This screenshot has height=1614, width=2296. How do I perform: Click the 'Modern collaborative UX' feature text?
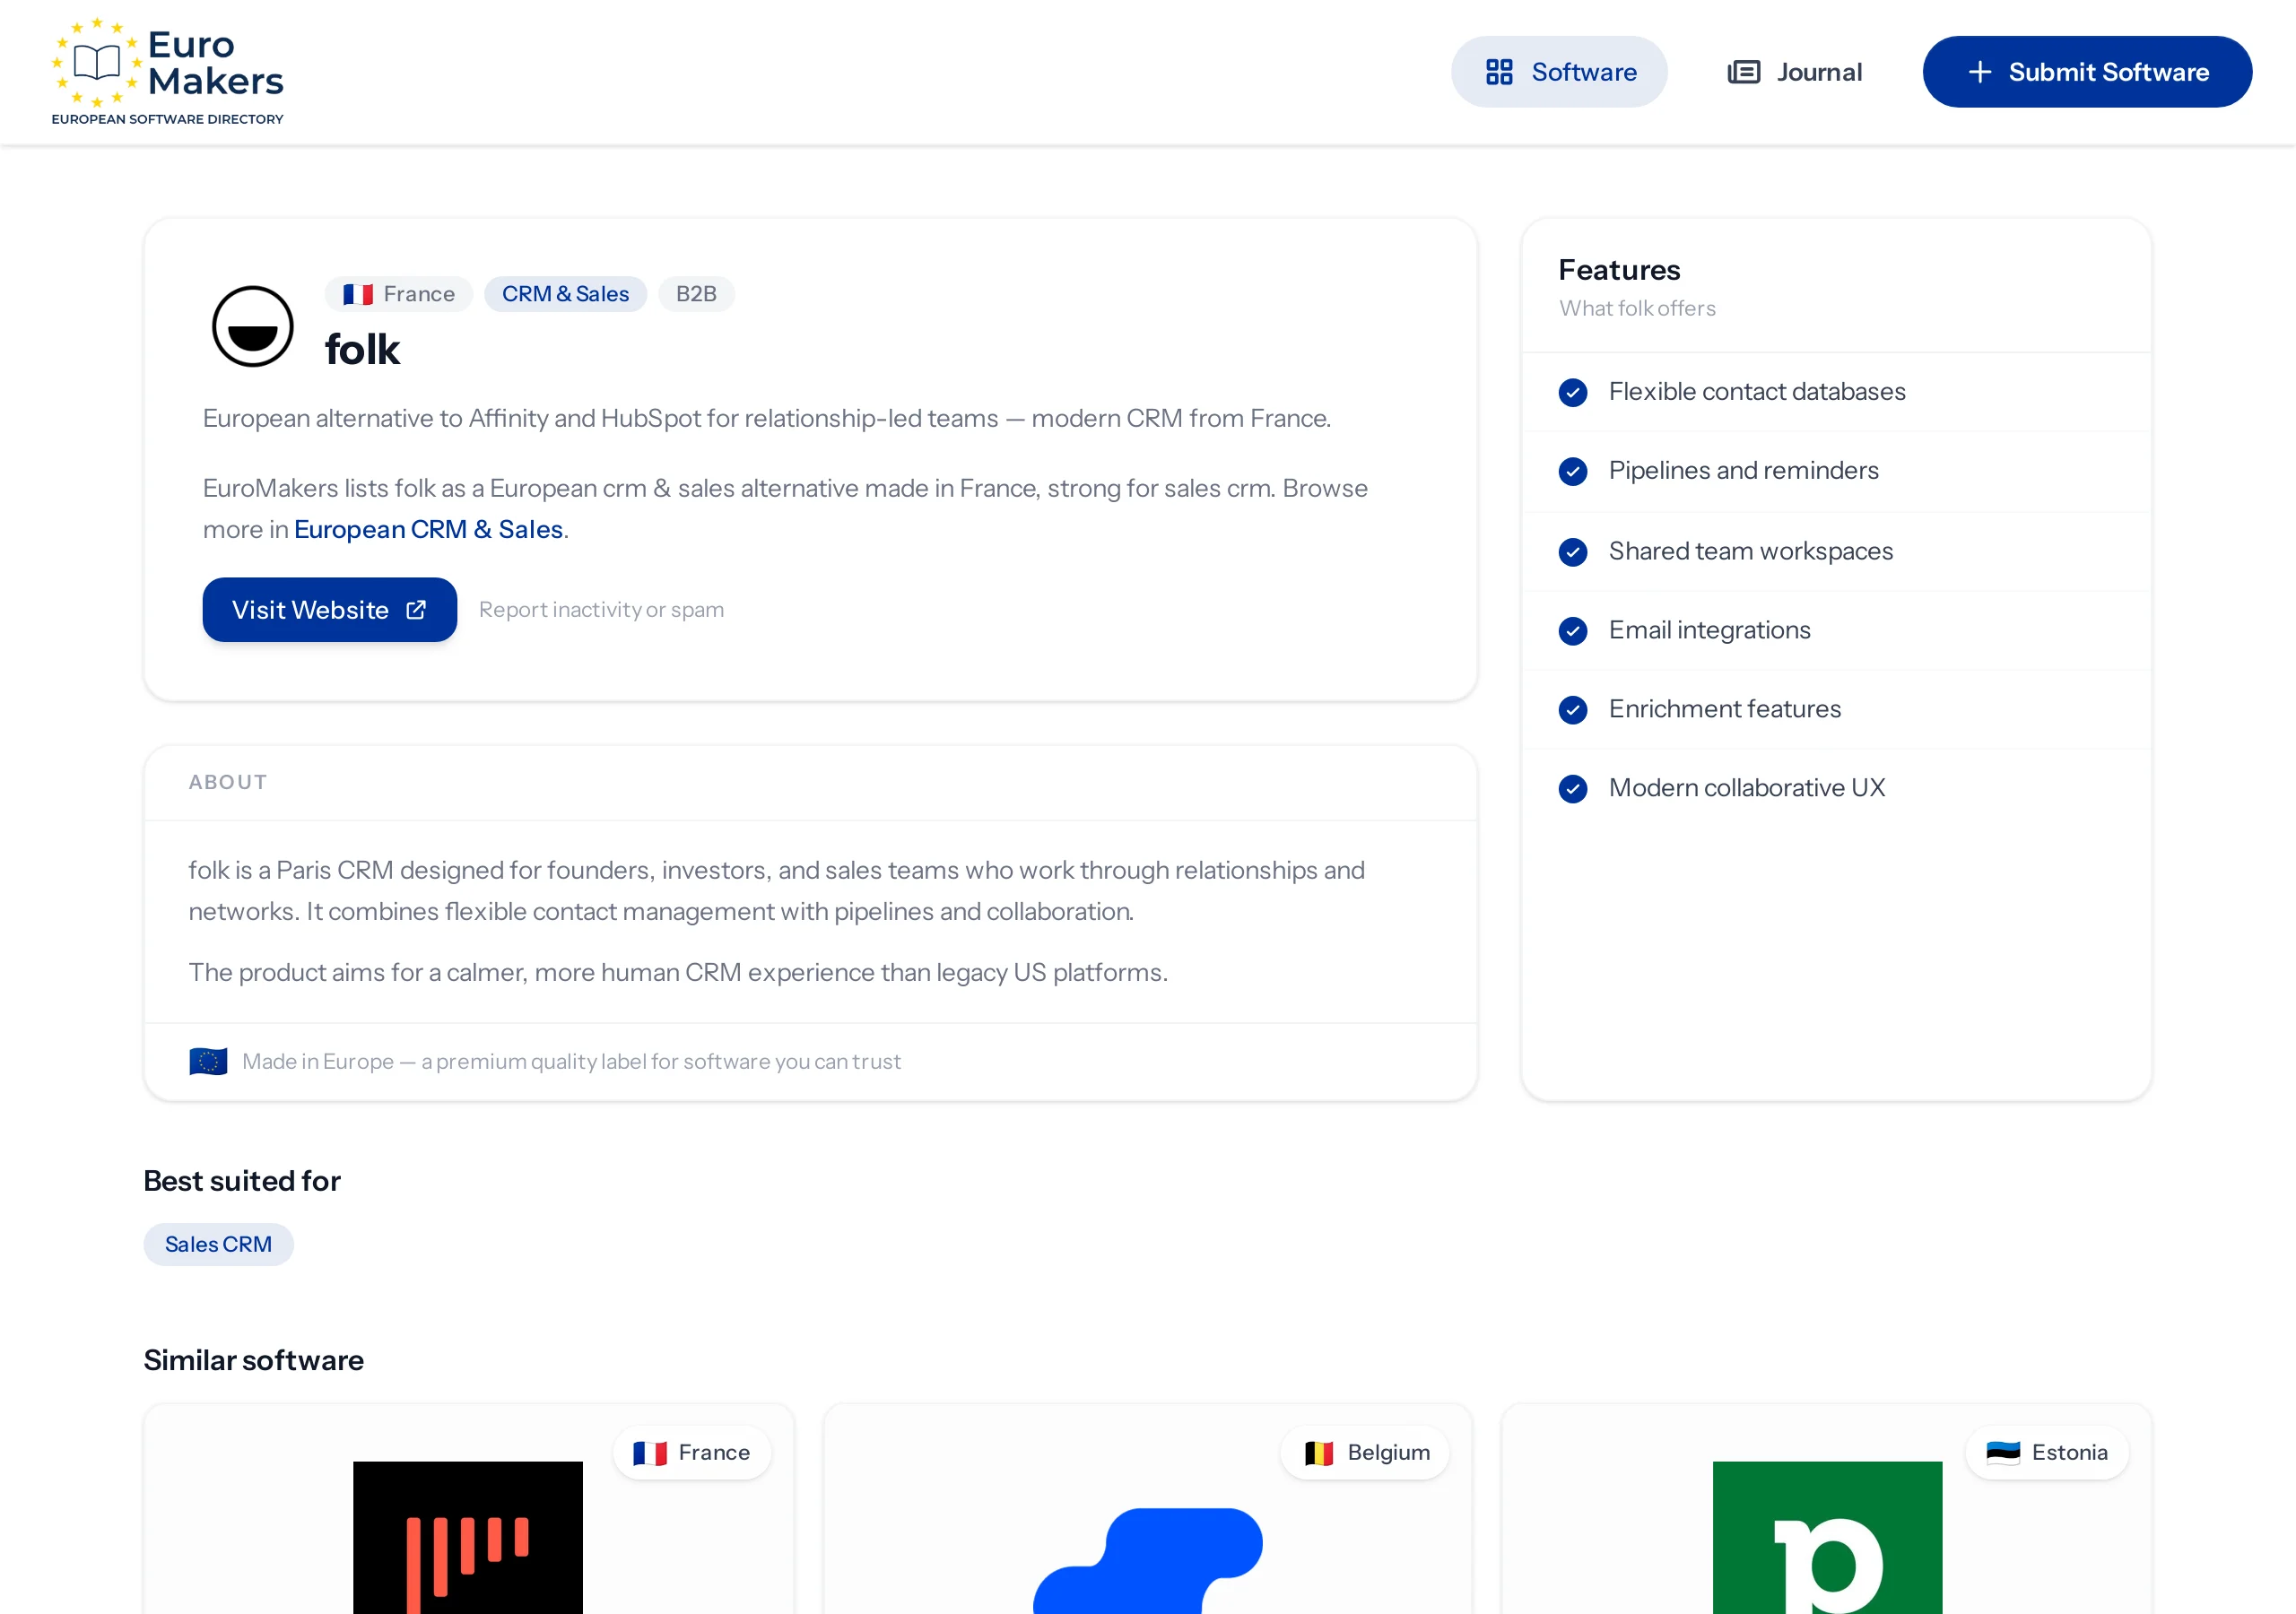(x=1746, y=789)
